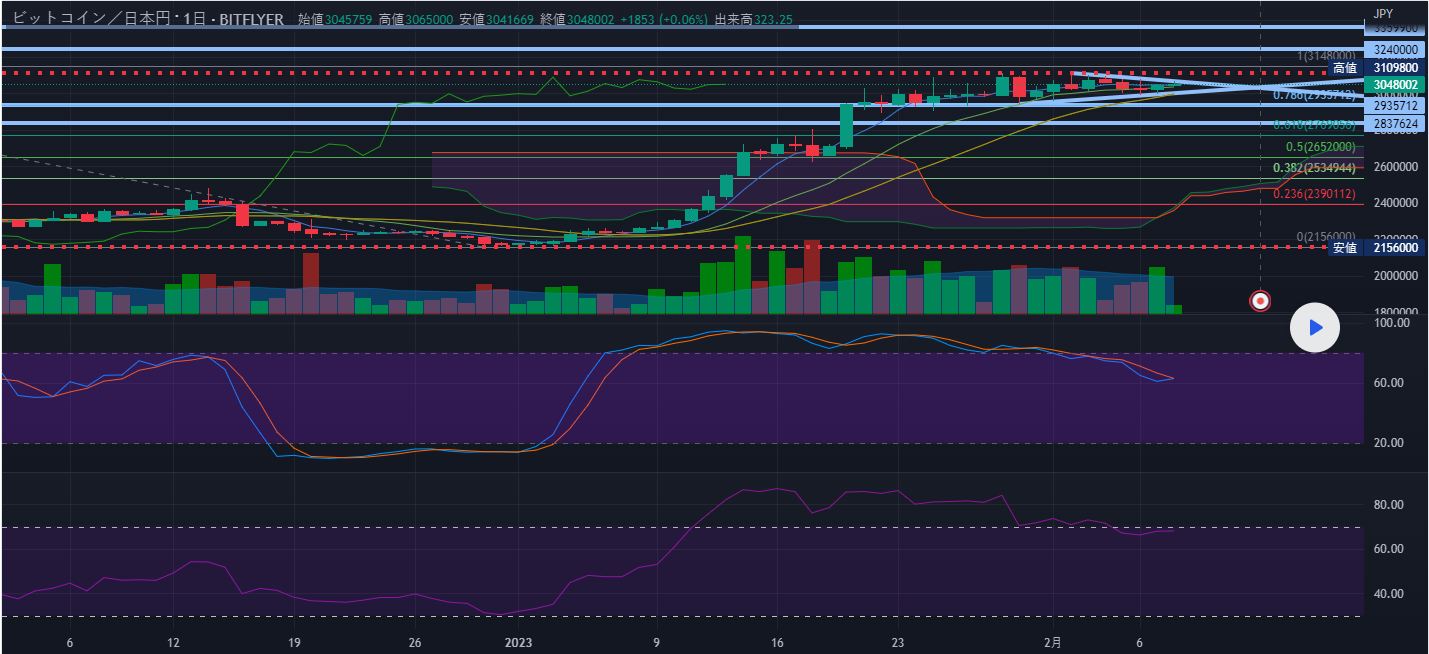
Task: Open the JPY currency selector
Action: pyautogui.click(x=1382, y=13)
